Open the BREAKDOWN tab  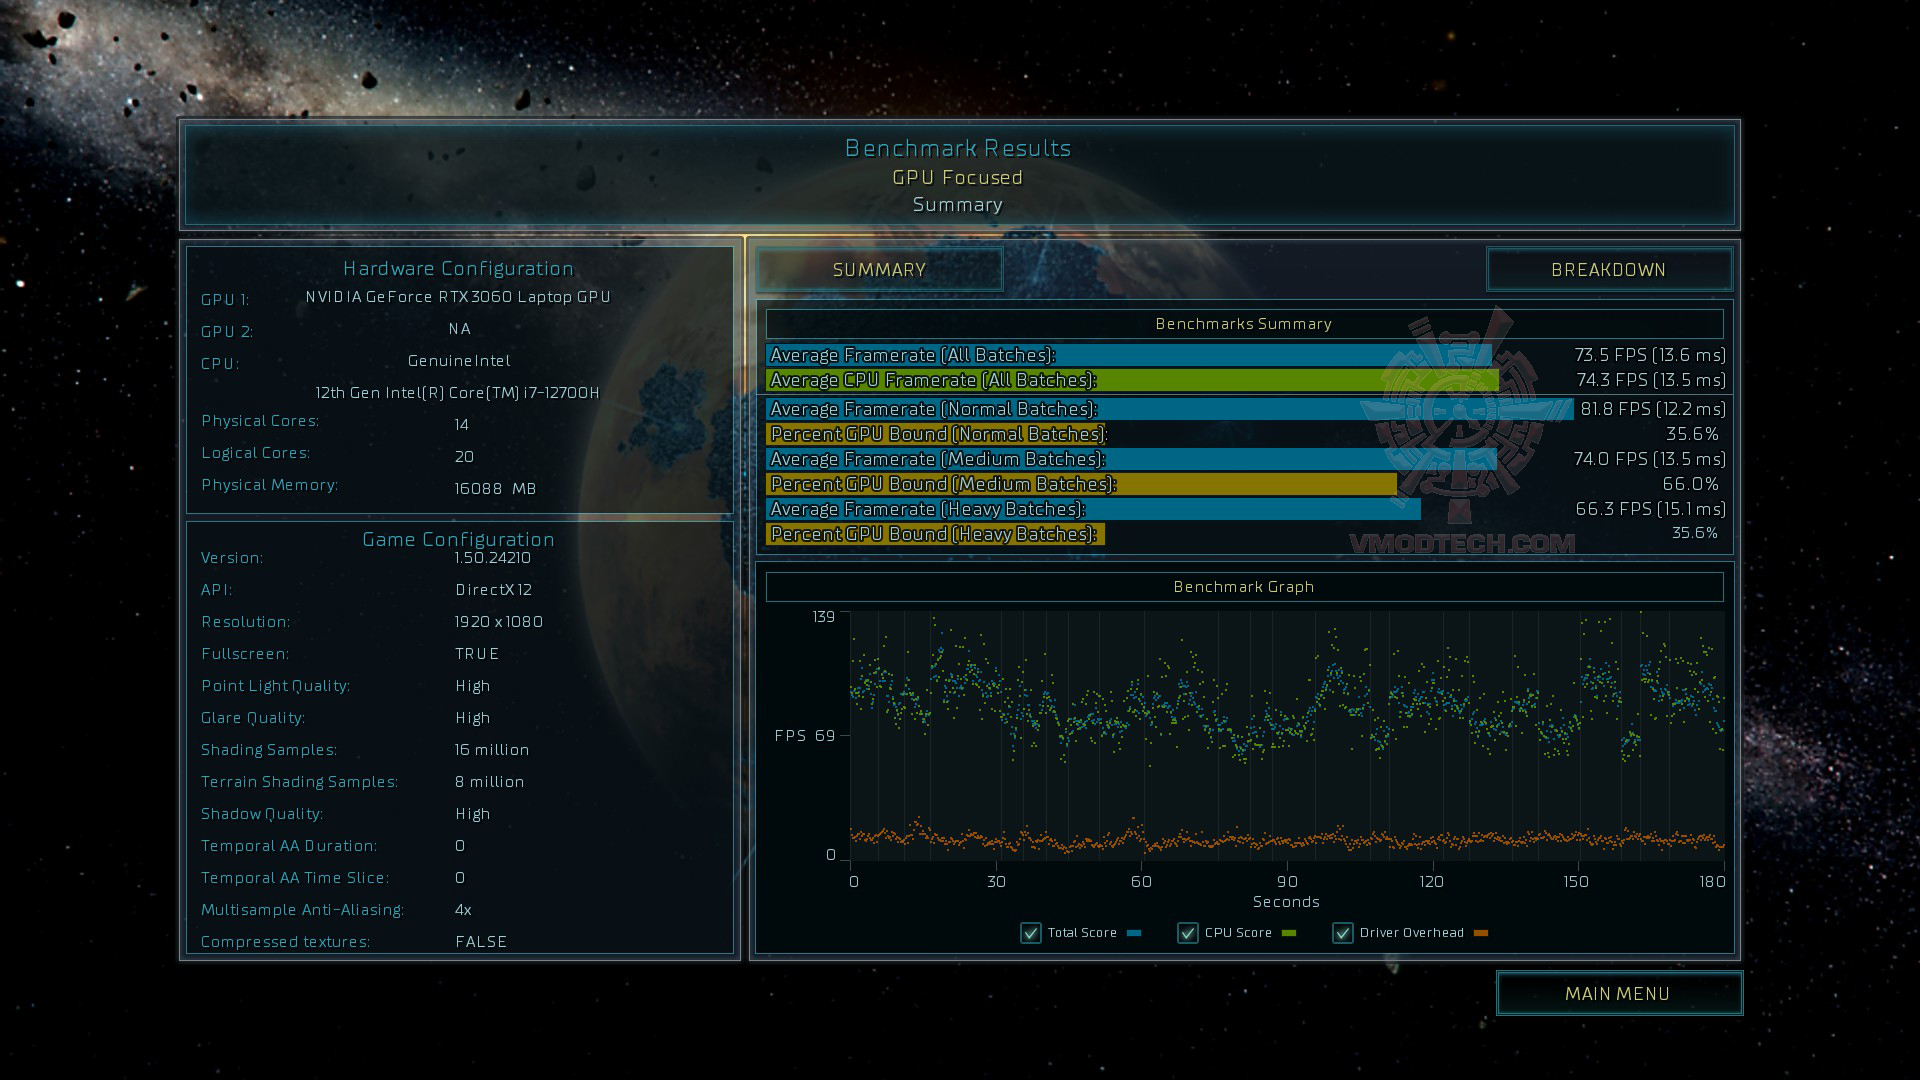point(1608,270)
